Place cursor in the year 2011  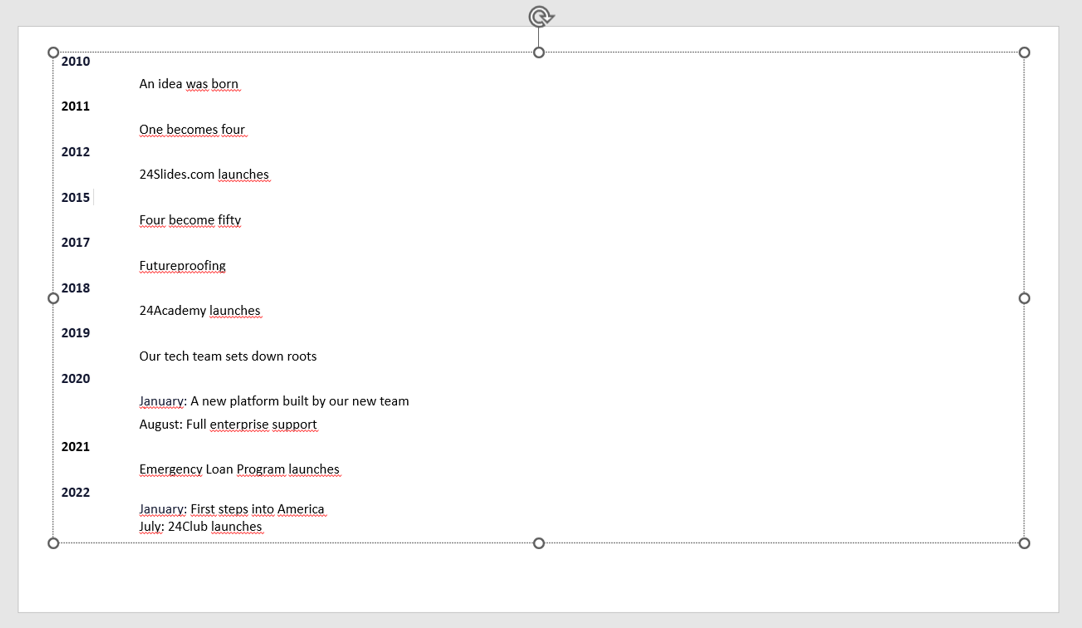[75, 106]
